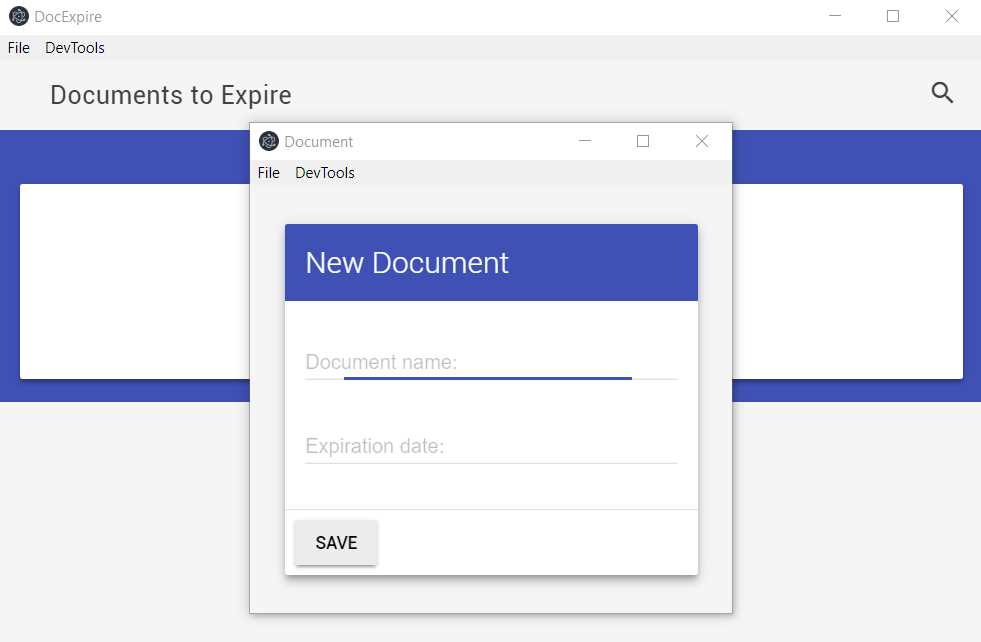This screenshot has width=981, height=642.
Task: Click the Document name underline indicator
Action: pos(488,377)
